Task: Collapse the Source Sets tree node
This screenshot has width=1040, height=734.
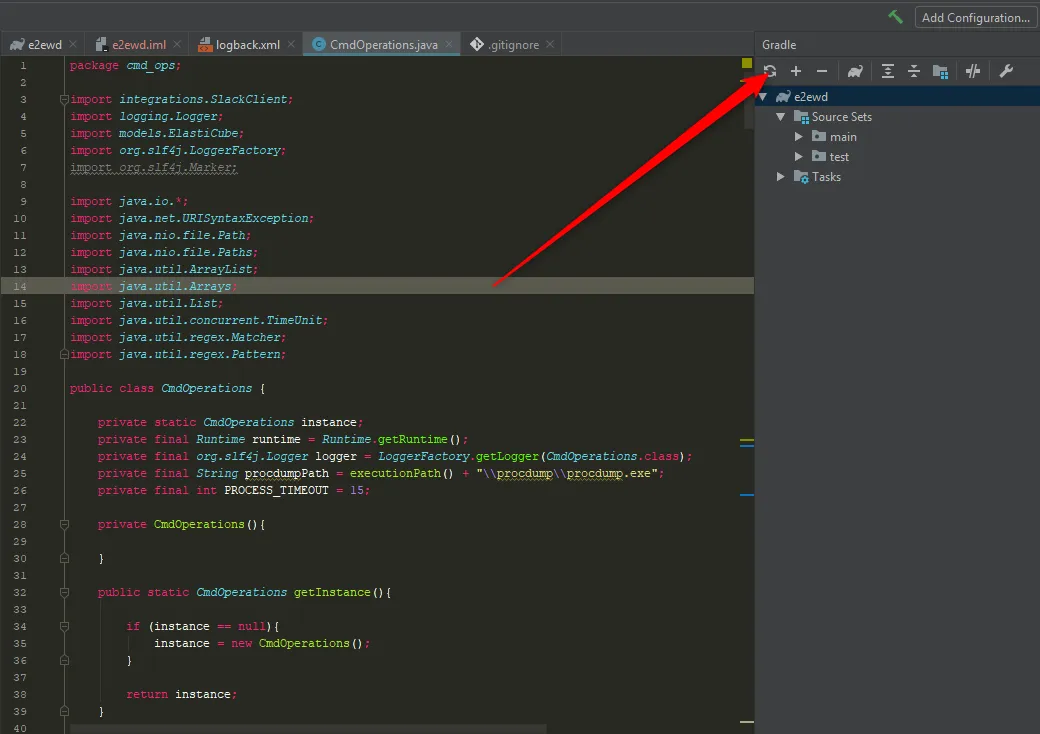Action: (x=781, y=116)
